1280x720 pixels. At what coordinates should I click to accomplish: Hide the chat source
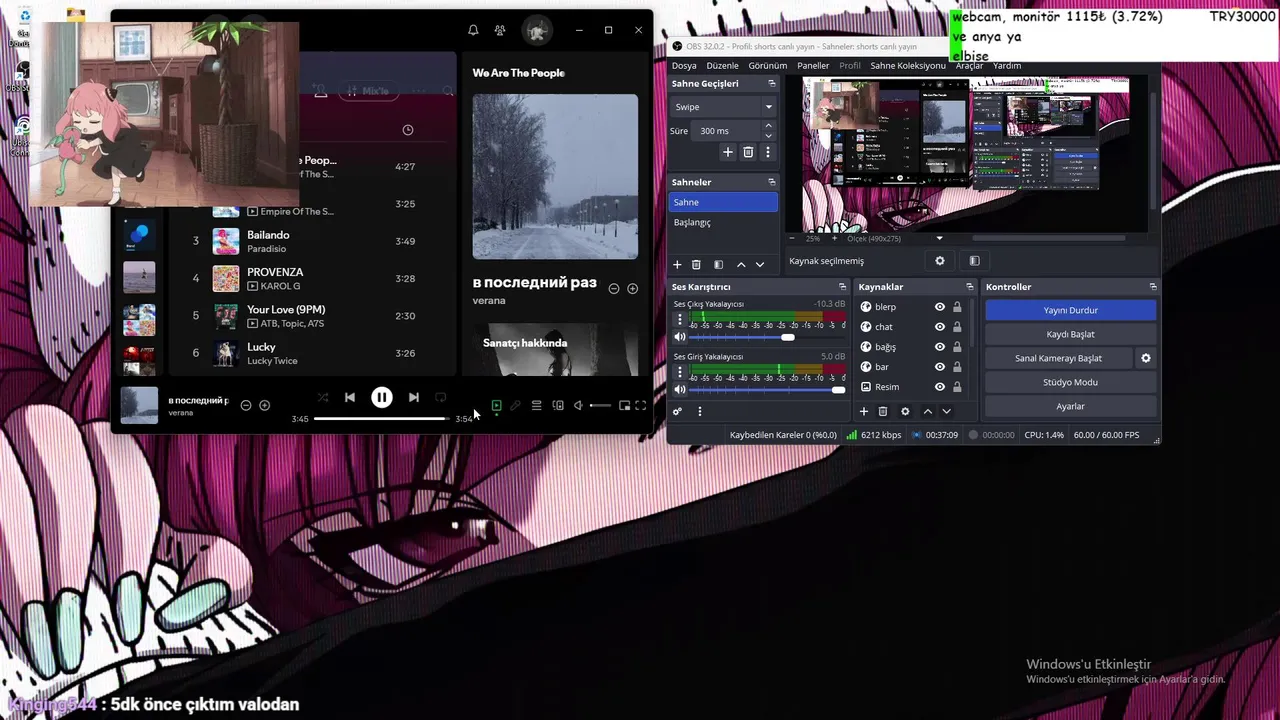coord(940,327)
